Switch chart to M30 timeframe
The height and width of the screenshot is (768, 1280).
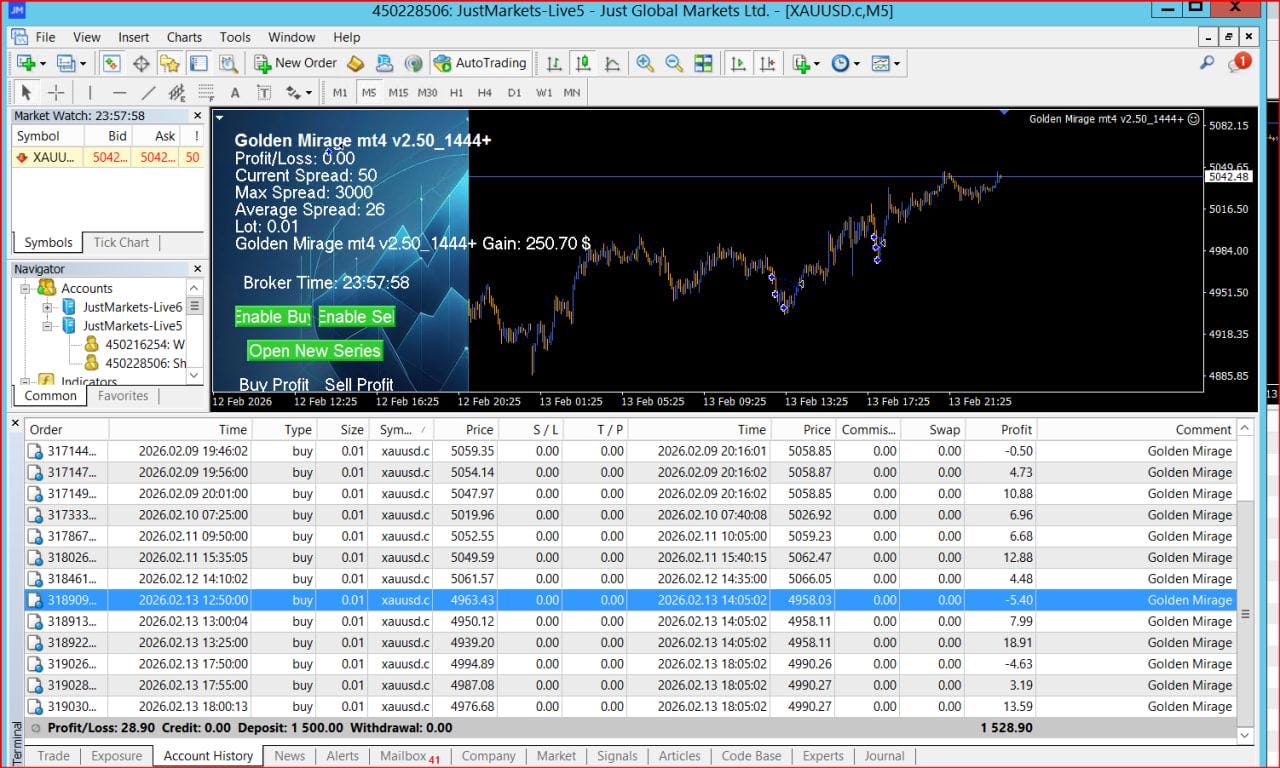427,92
